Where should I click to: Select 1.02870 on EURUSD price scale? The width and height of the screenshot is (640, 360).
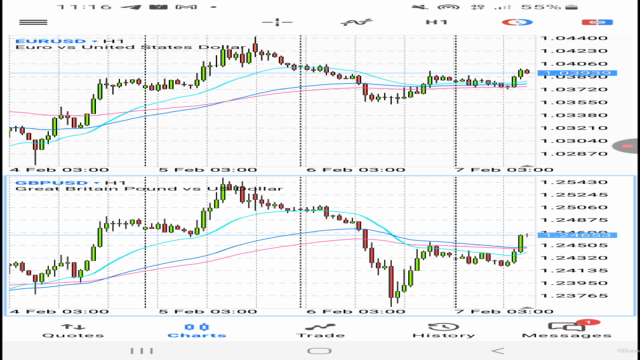point(574,154)
